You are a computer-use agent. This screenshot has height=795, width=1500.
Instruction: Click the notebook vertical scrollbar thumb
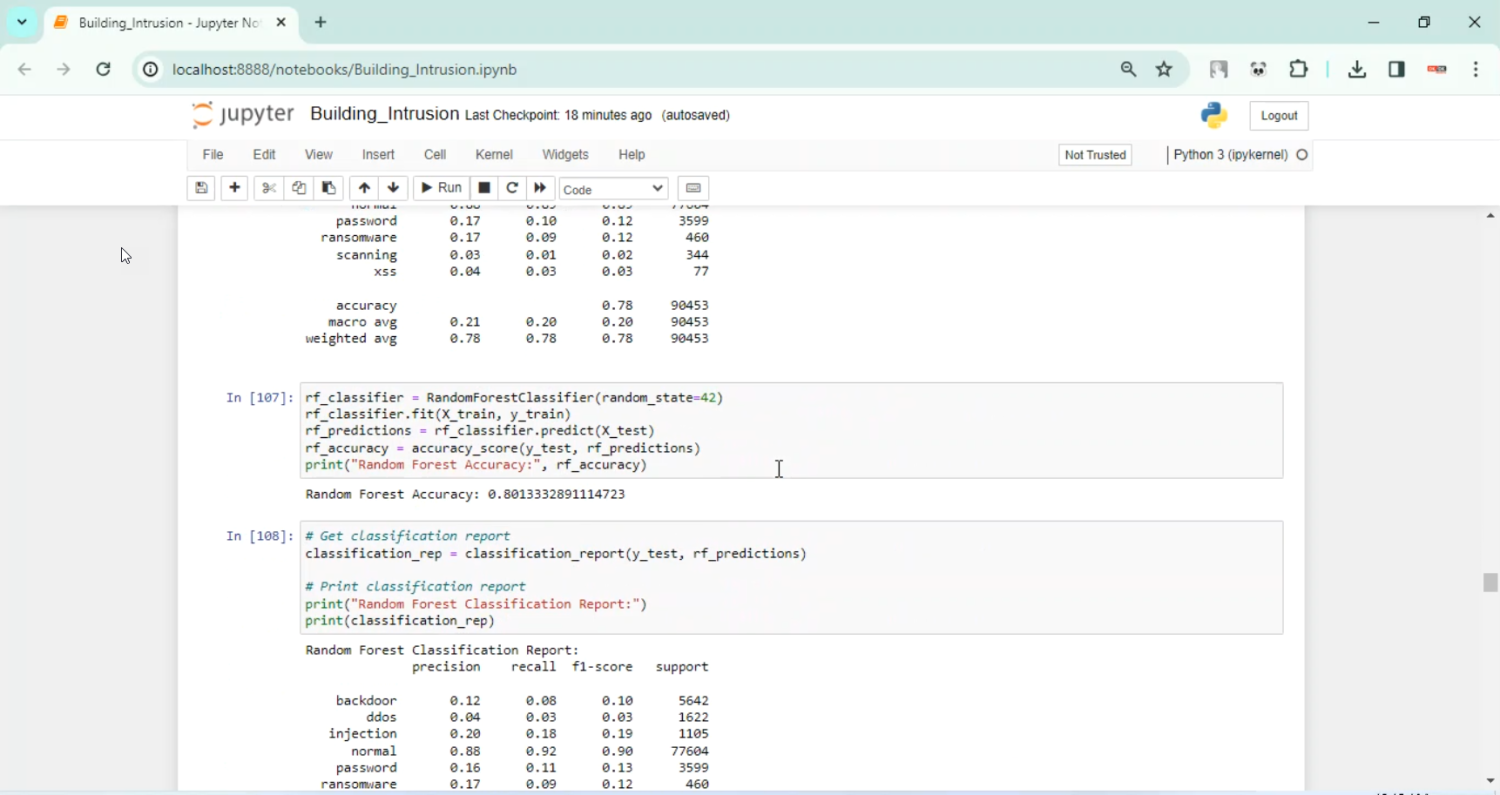[x=1490, y=582]
